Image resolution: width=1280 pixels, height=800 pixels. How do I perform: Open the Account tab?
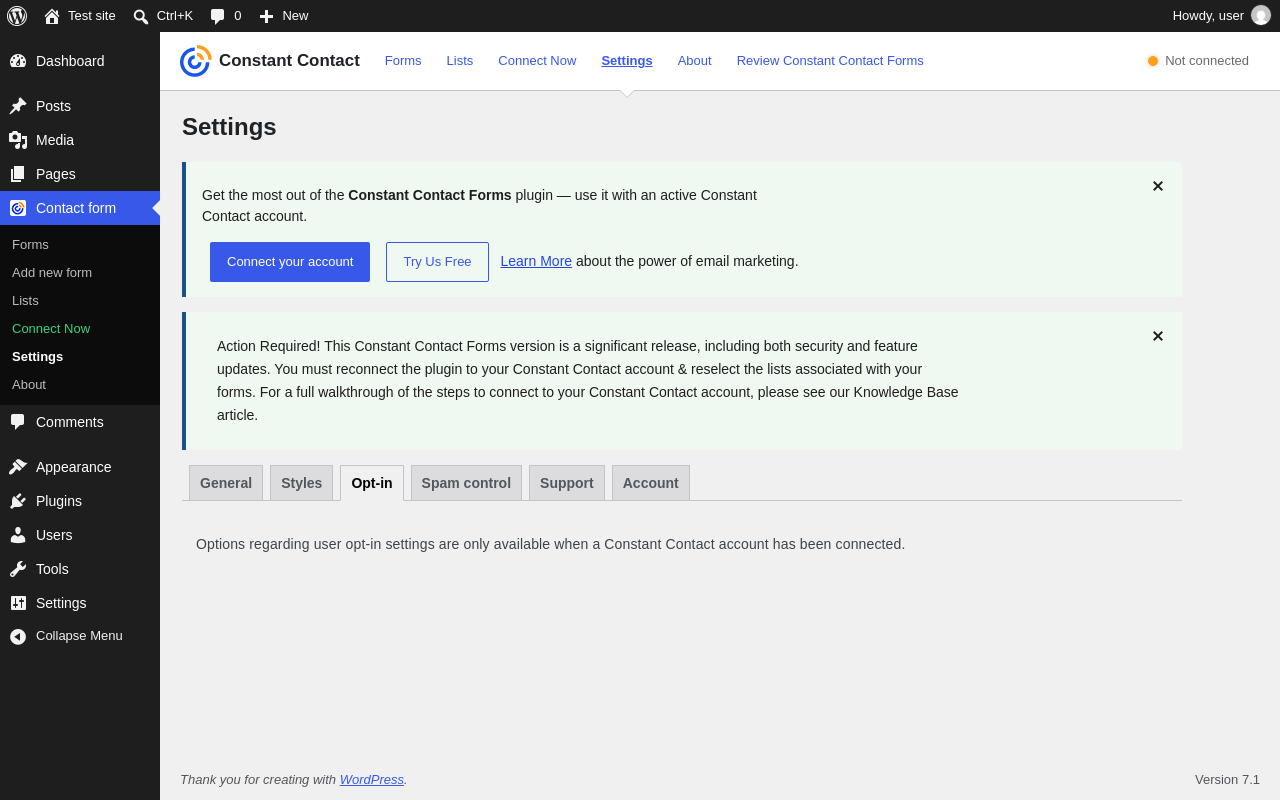651,483
